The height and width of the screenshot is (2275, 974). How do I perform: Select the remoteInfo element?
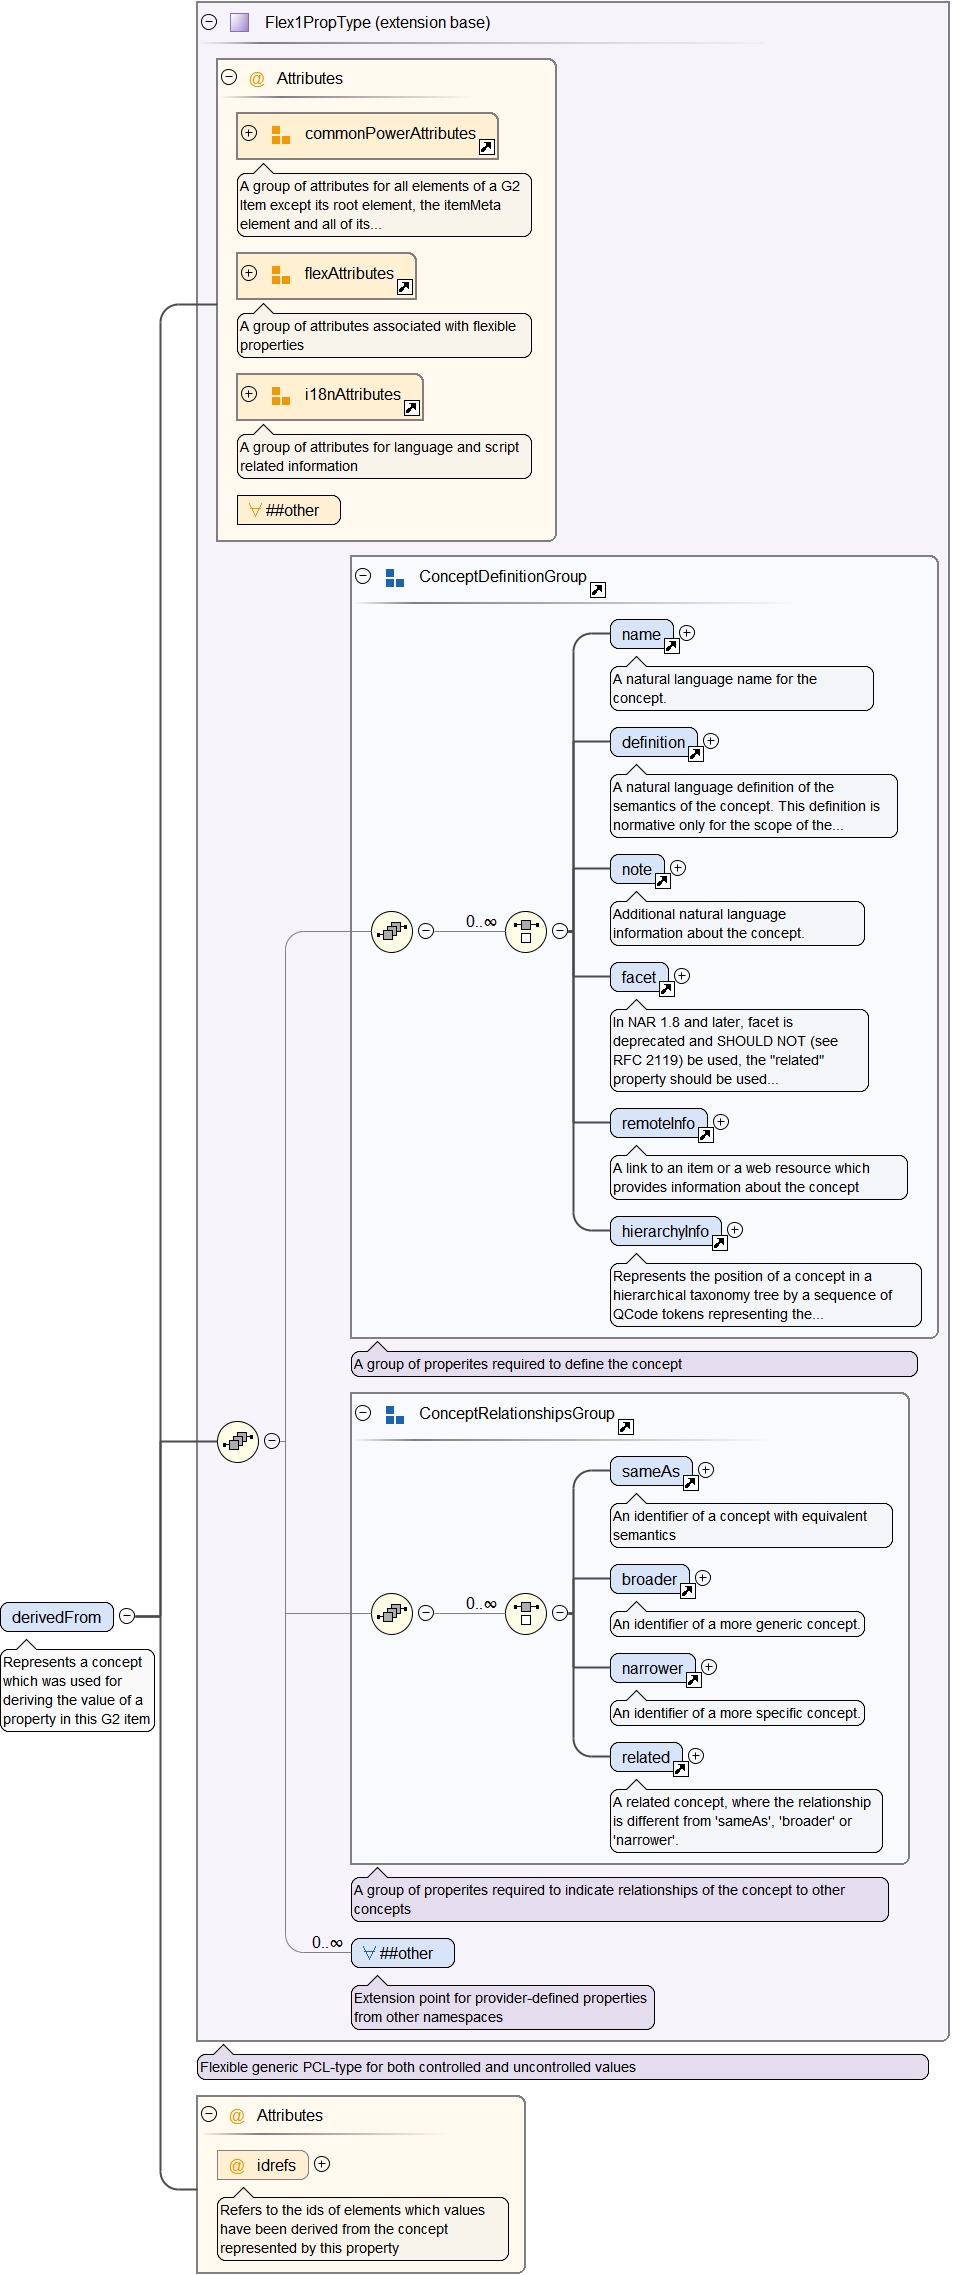657,1123
